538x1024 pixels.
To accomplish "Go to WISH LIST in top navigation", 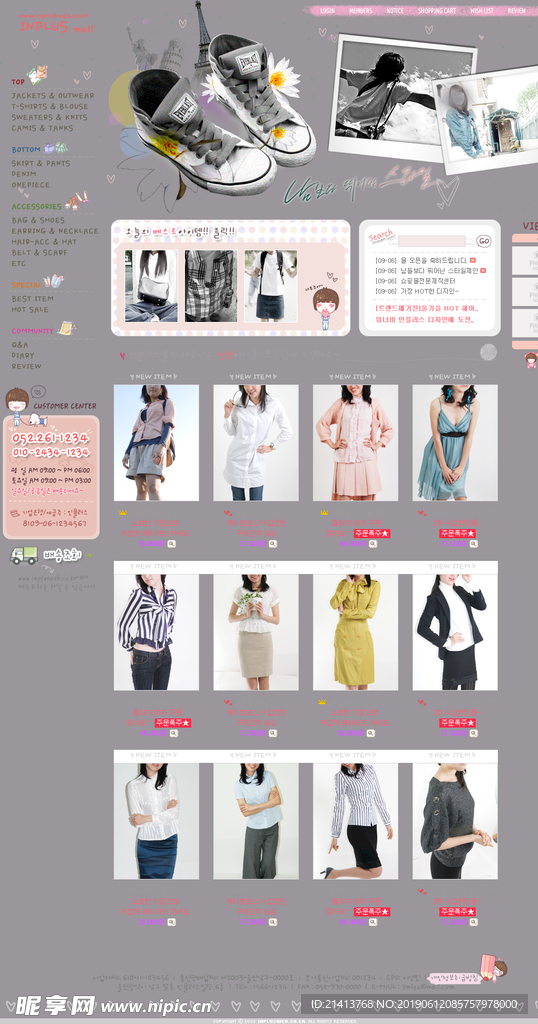I will pyautogui.click(x=482, y=10).
